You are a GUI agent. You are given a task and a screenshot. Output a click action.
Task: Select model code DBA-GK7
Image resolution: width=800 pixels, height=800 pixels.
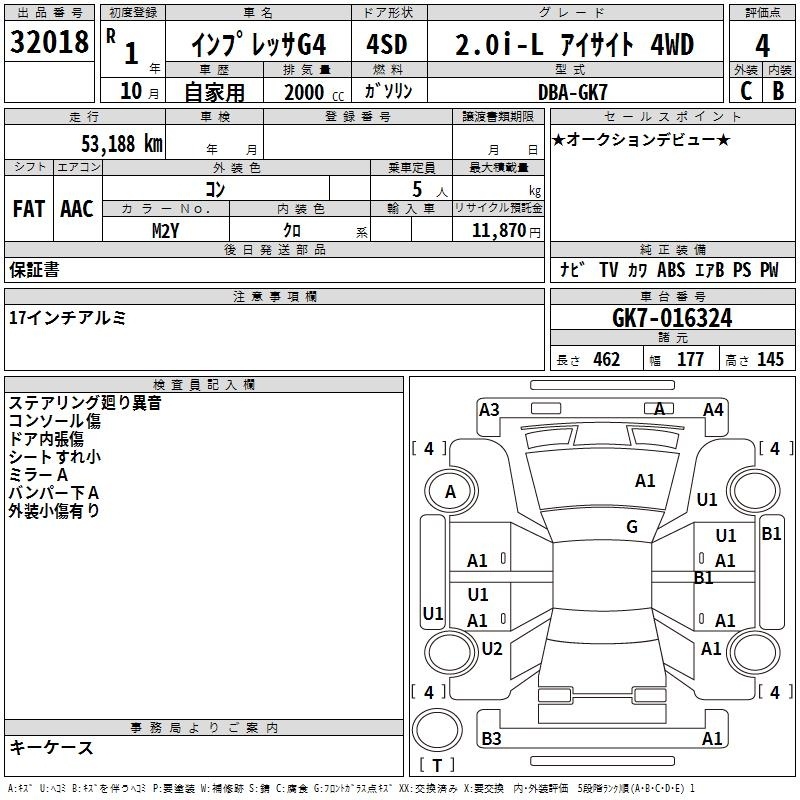tap(572, 92)
